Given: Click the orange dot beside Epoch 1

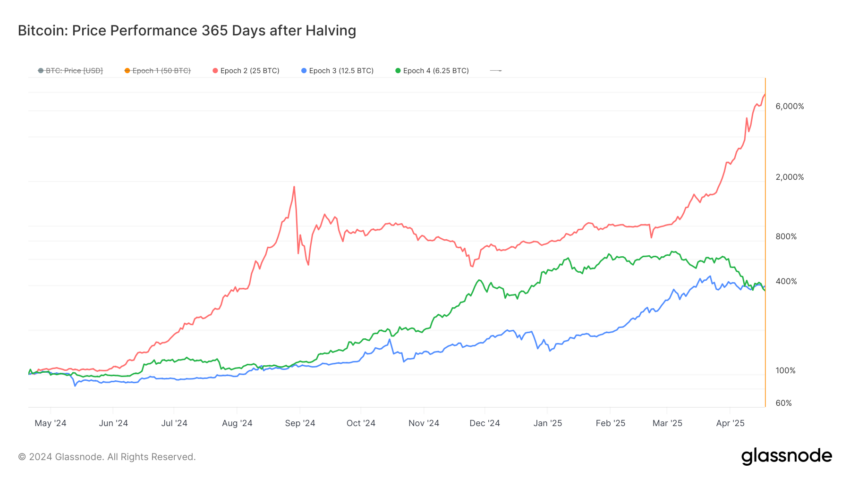Looking at the screenshot, I should point(127,70).
